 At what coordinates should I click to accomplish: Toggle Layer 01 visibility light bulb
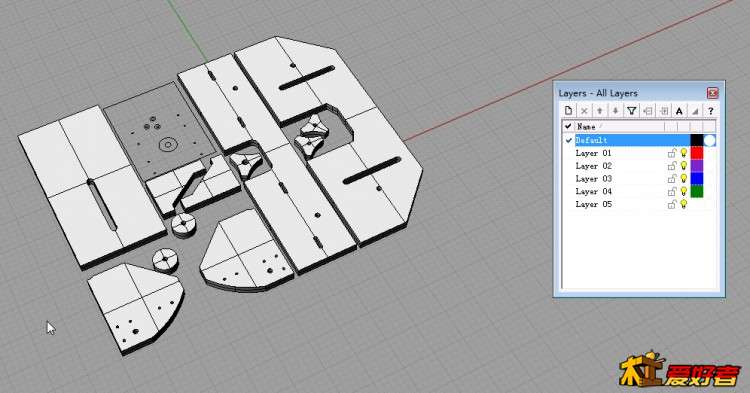(x=684, y=153)
